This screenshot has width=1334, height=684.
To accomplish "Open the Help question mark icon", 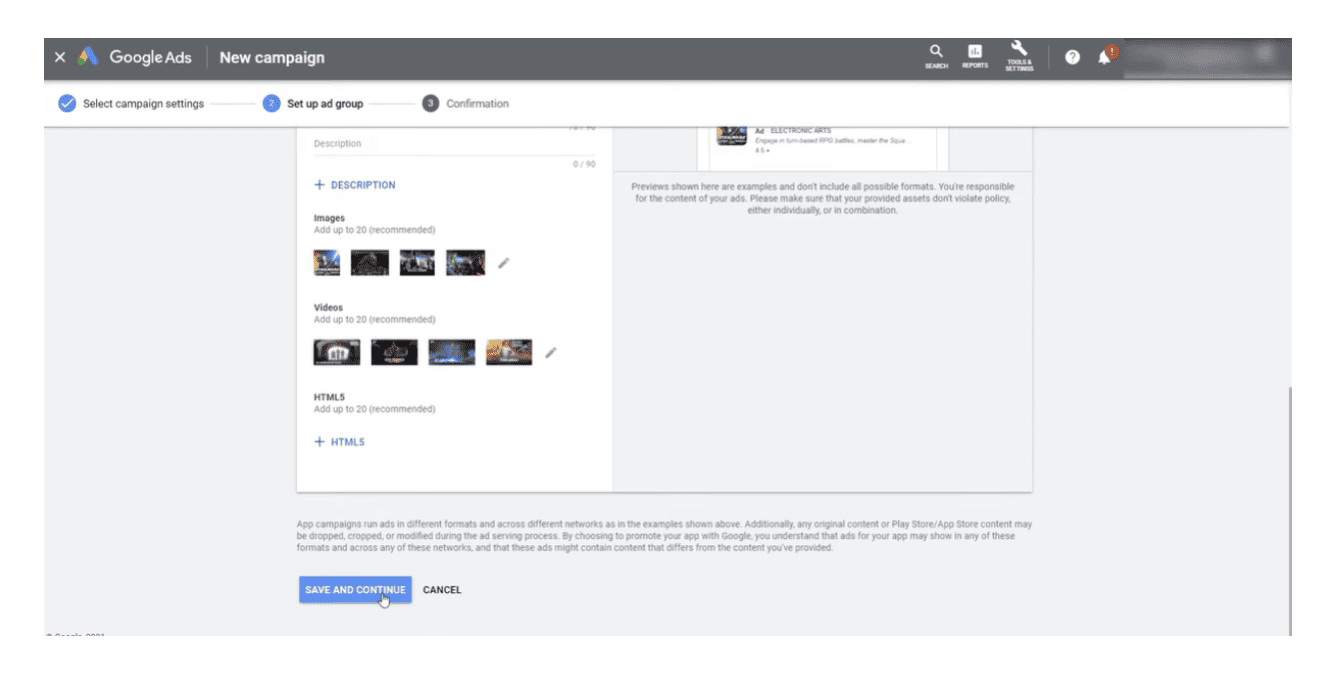I will pos(1072,58).
